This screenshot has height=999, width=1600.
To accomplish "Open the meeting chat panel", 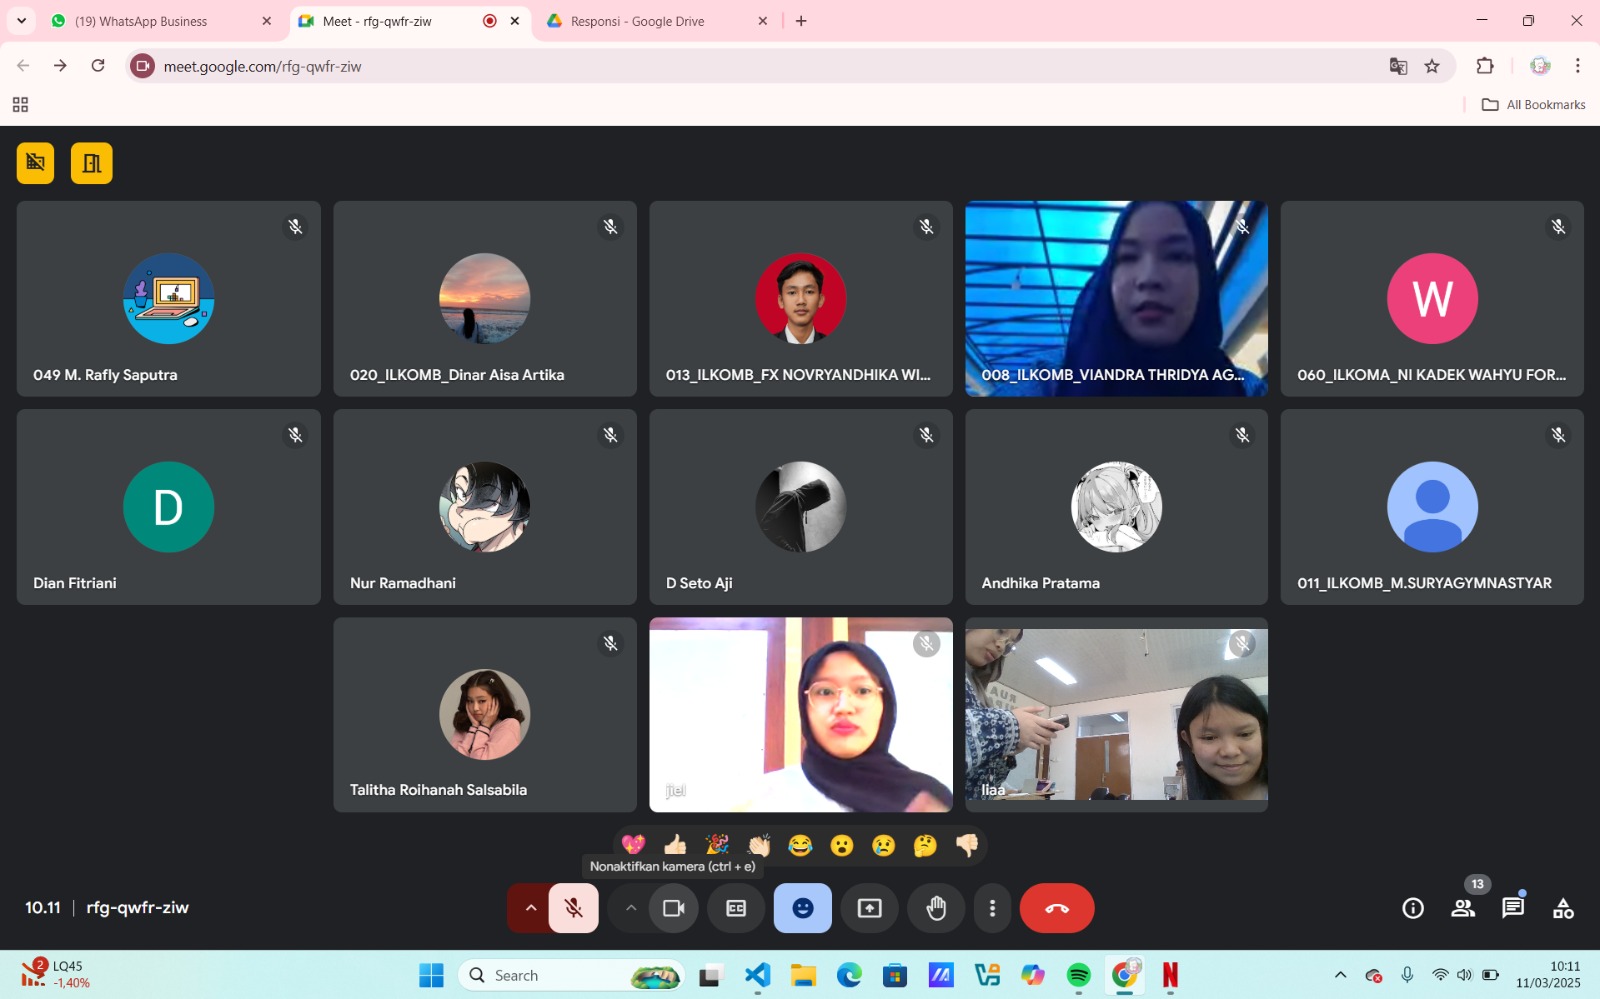I will (x=1512, y=908).
